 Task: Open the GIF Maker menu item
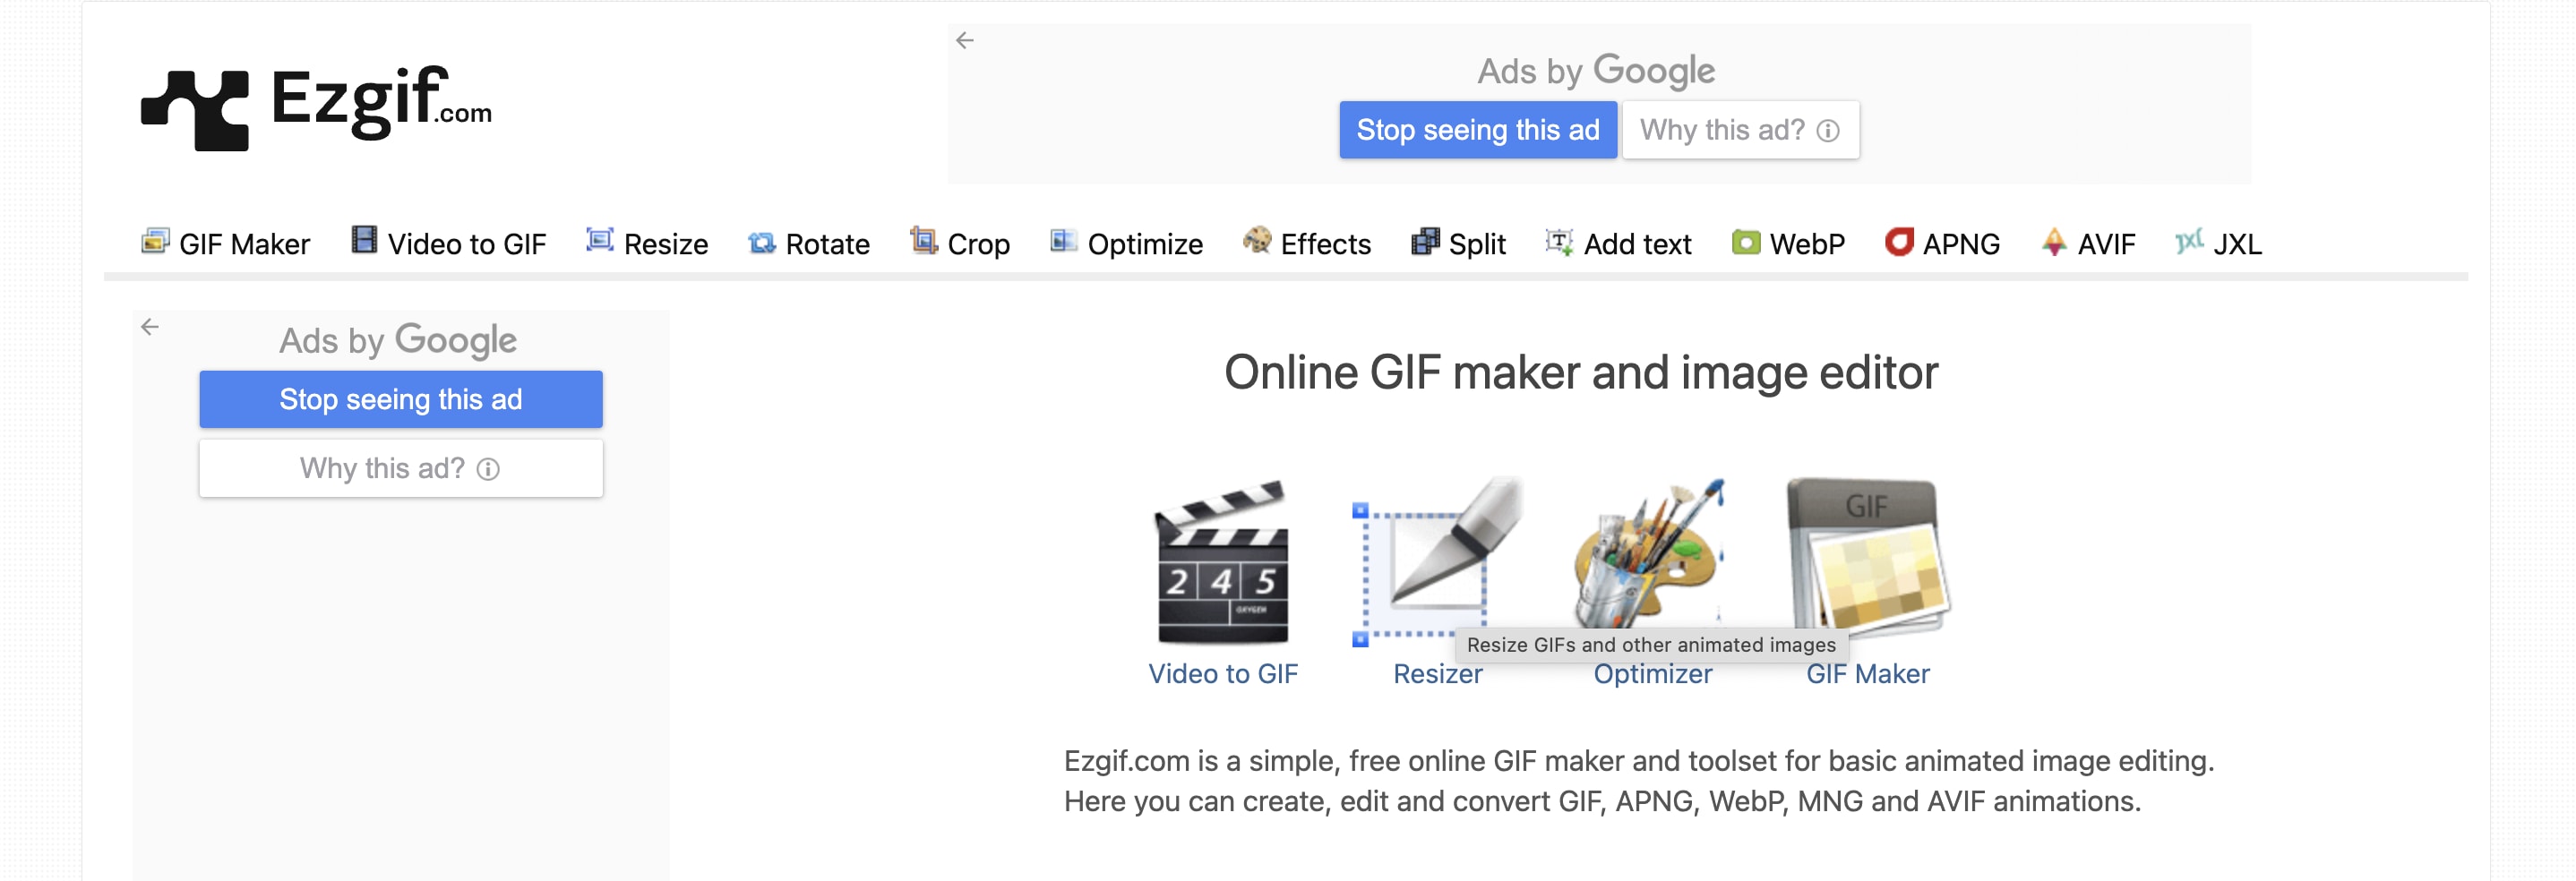[x=226, y=244]
